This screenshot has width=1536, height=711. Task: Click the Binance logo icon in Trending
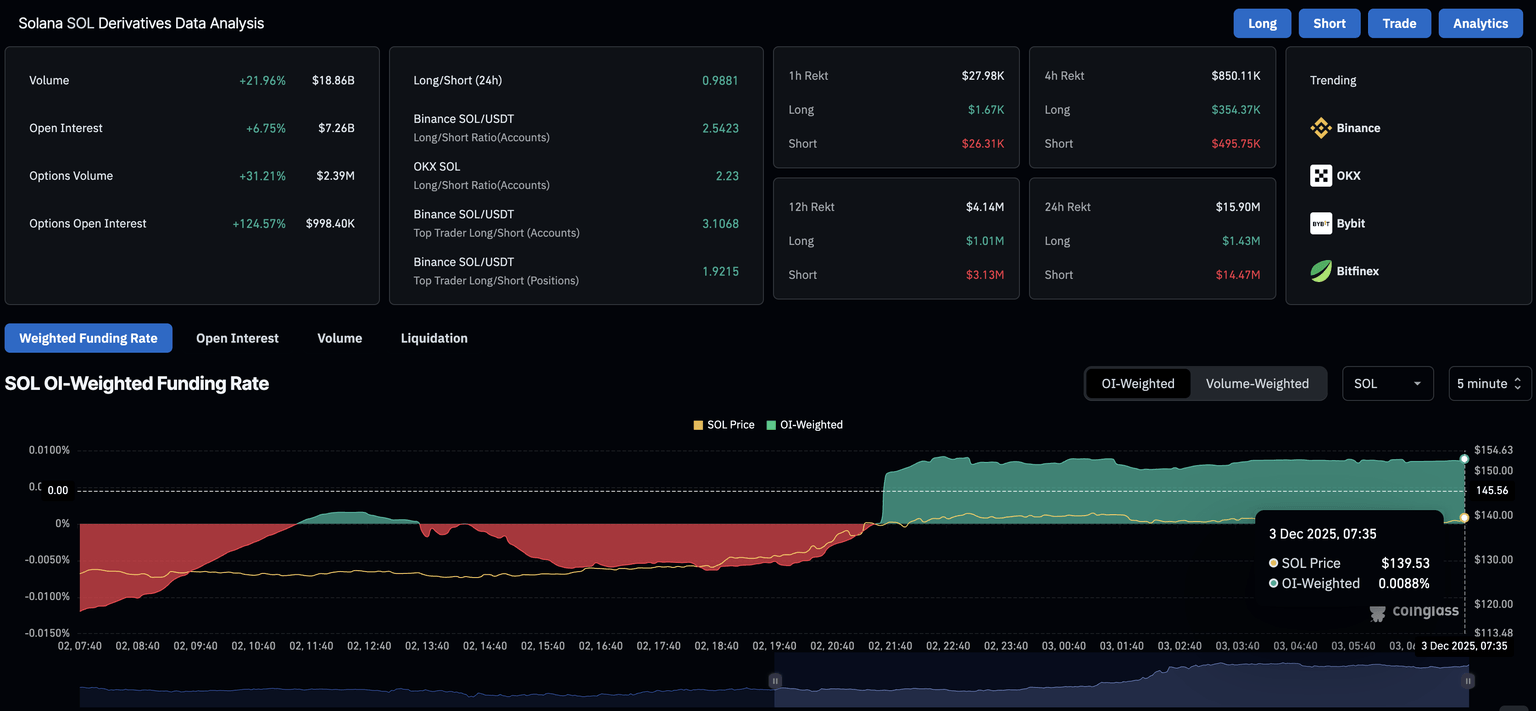1321,128
